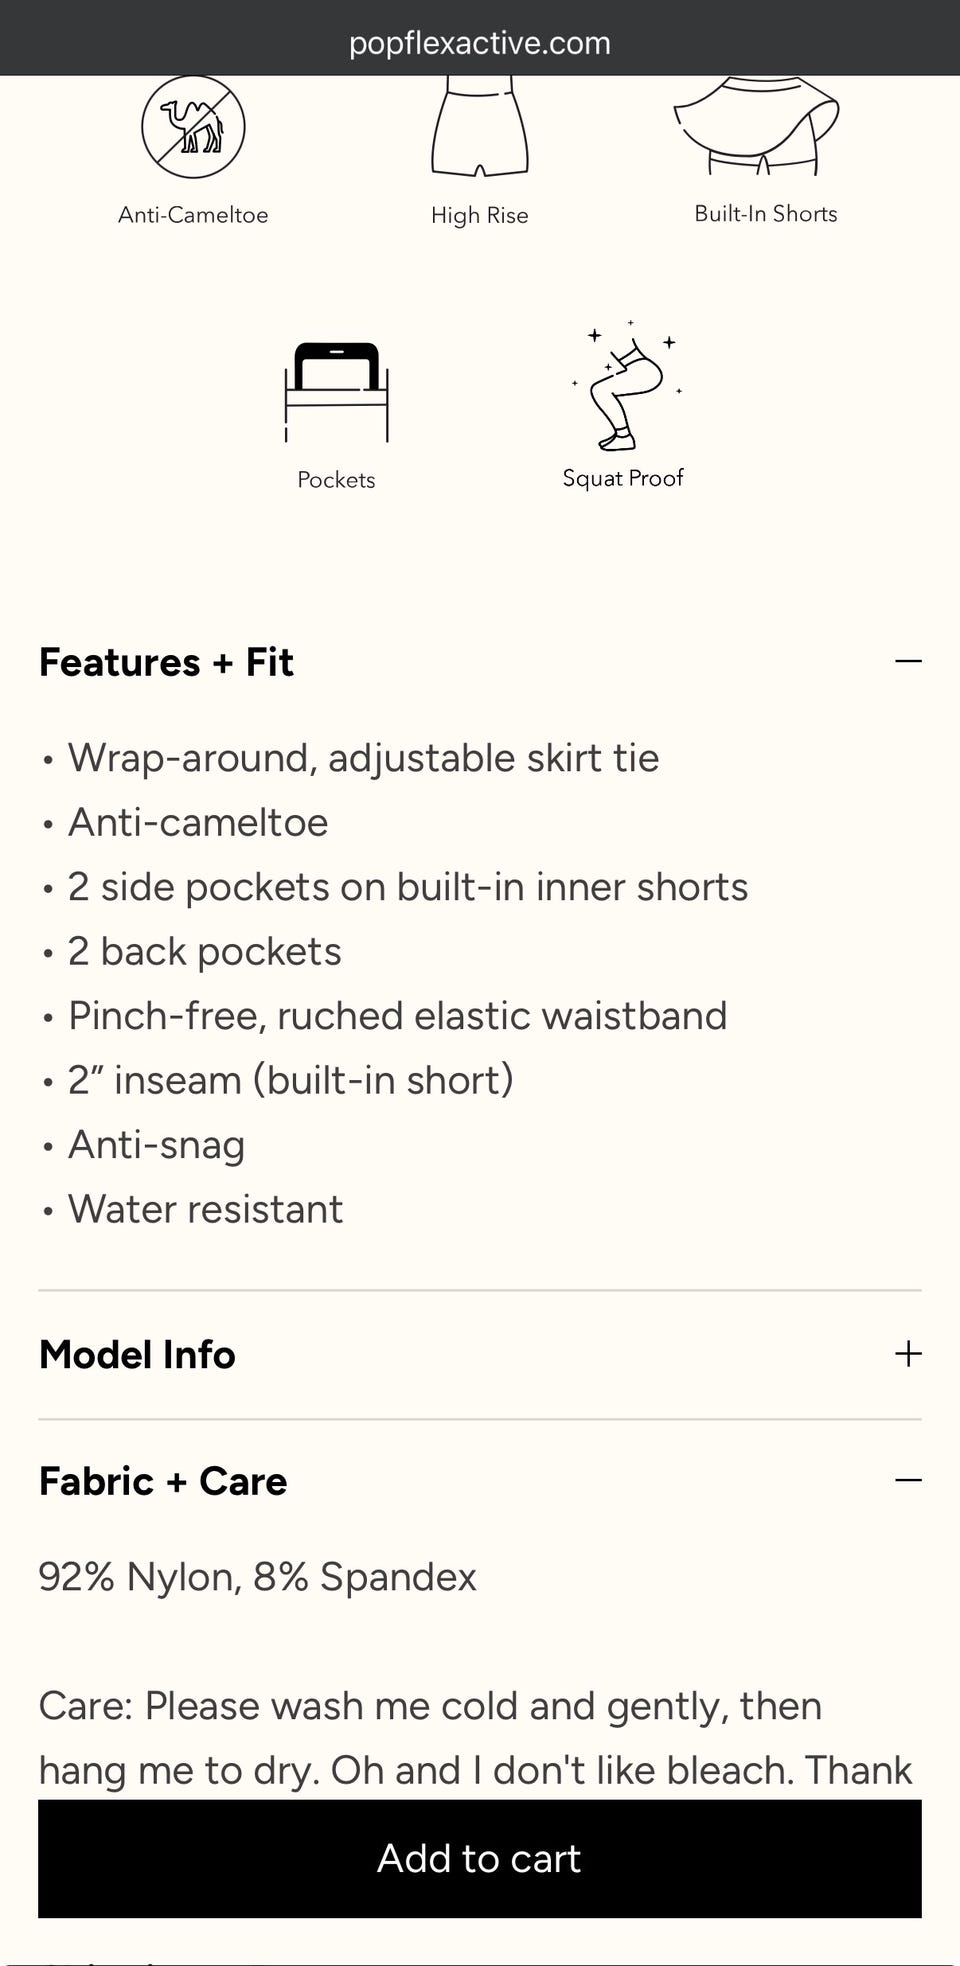This screenshot has height=1966, width=960.
Task: Expand Model Info with plus icon
Action: pos(908,1354)
